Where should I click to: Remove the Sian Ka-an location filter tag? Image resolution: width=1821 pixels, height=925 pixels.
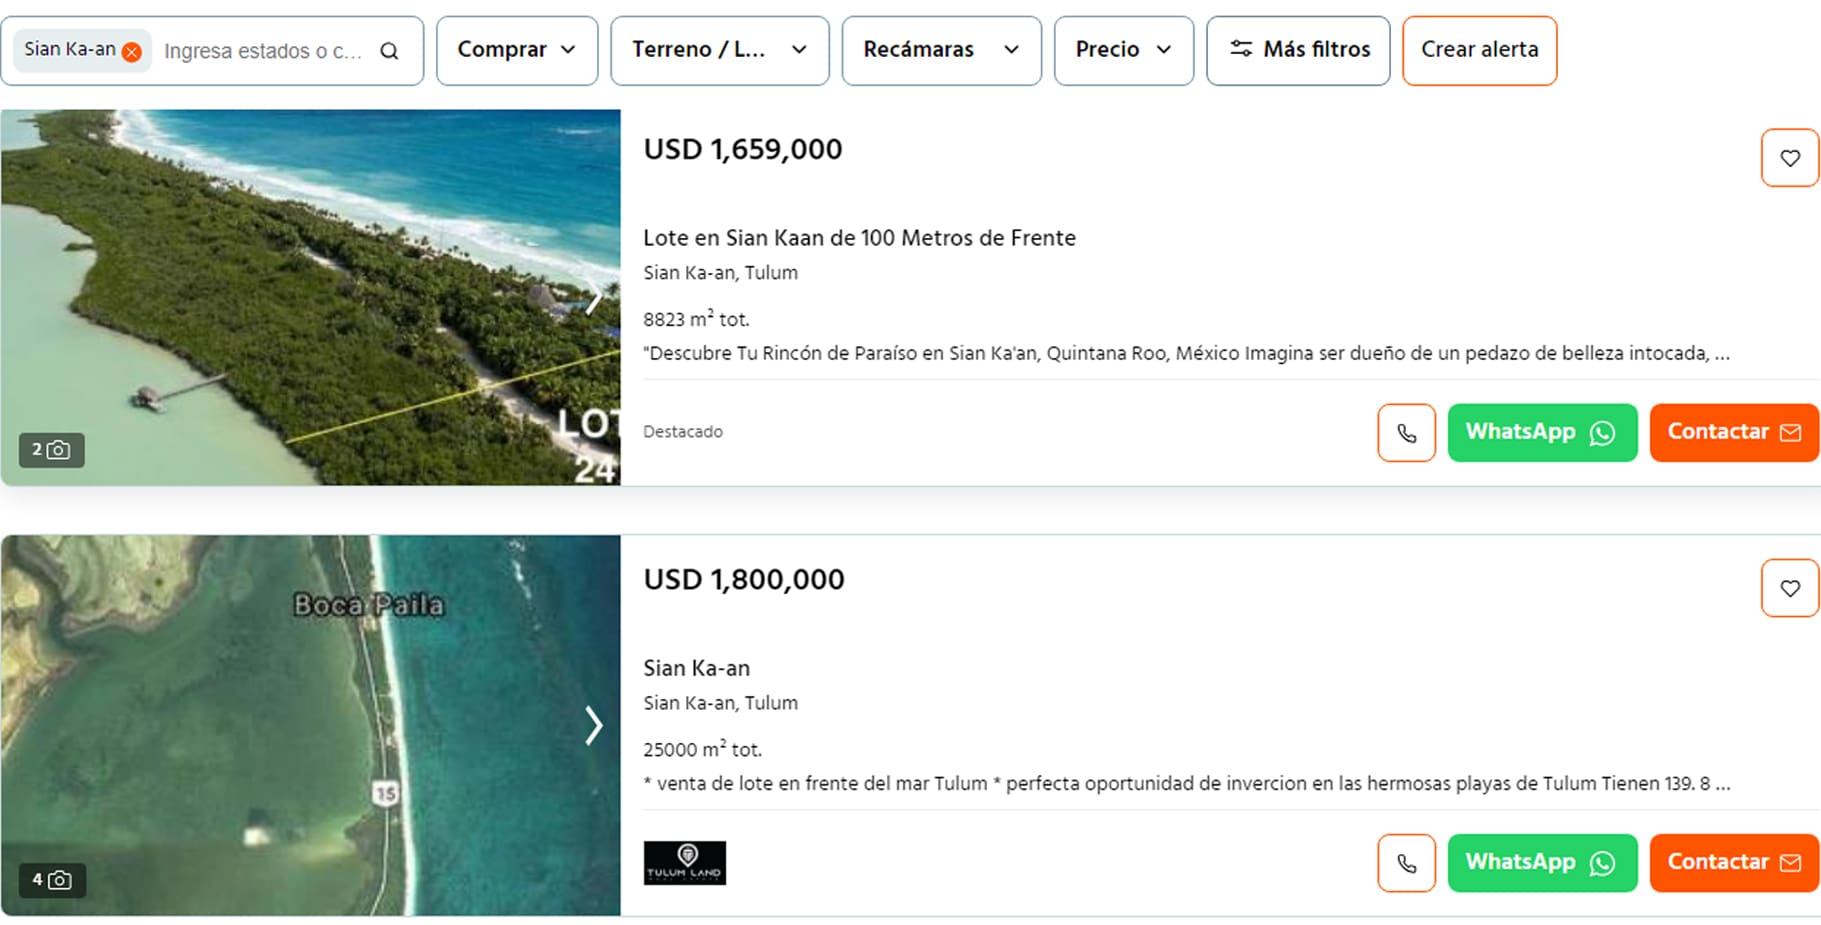[131, 52]
